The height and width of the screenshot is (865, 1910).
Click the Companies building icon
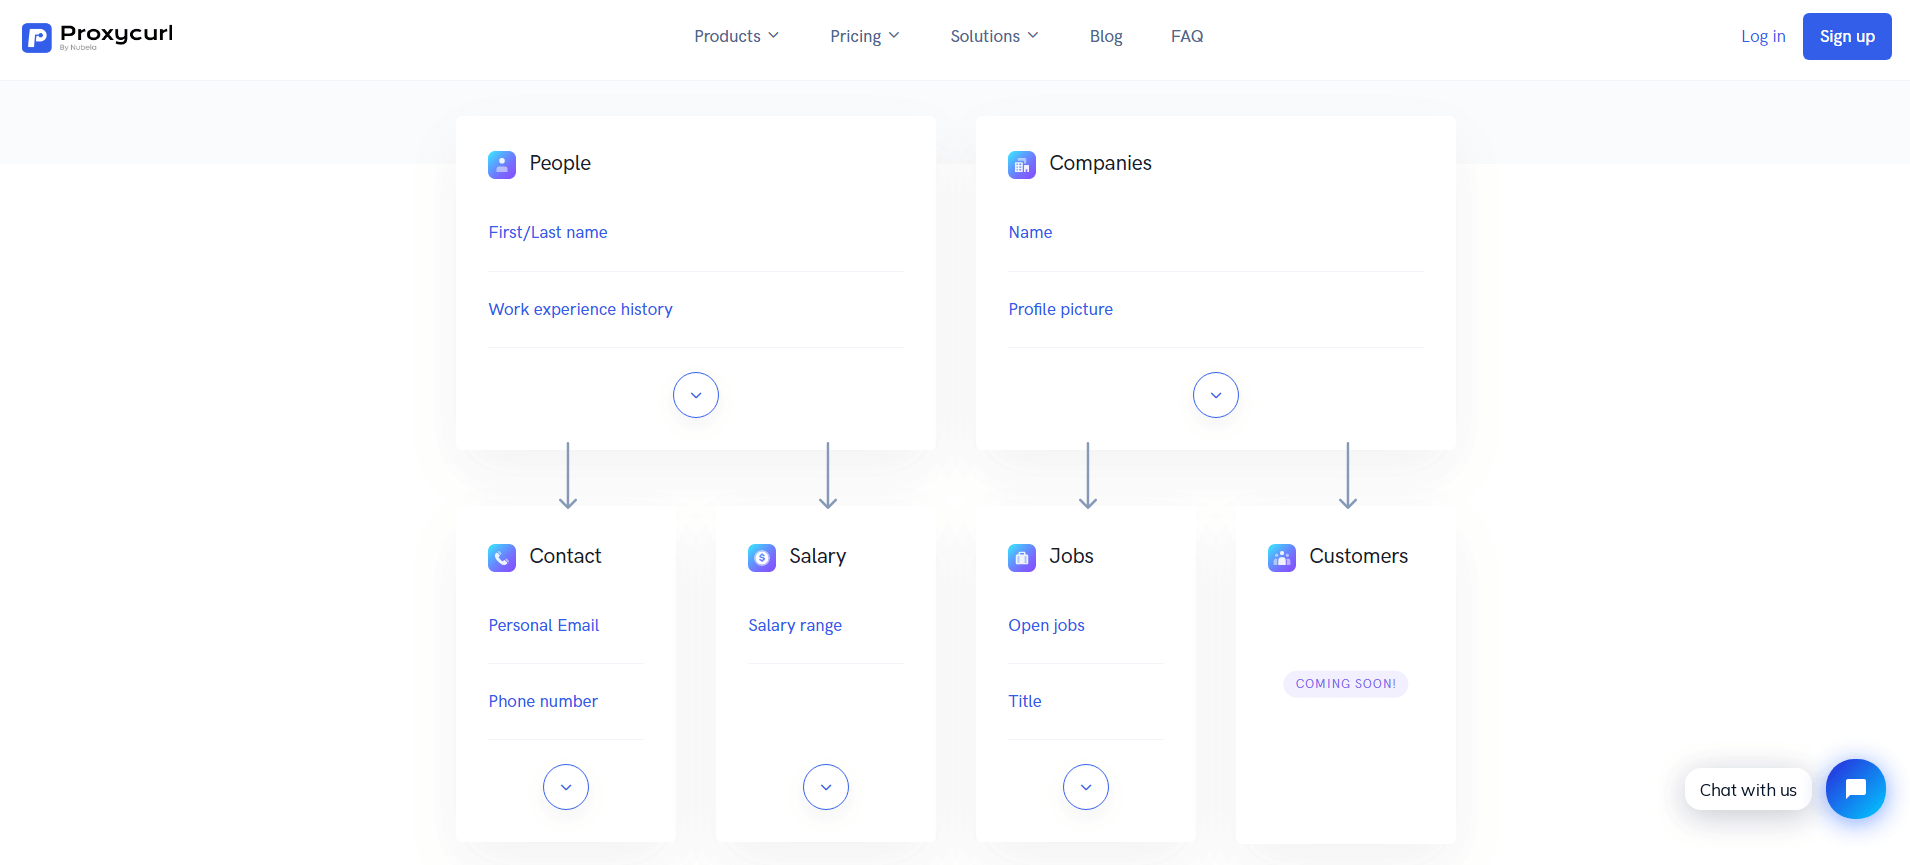[1022, 164]
